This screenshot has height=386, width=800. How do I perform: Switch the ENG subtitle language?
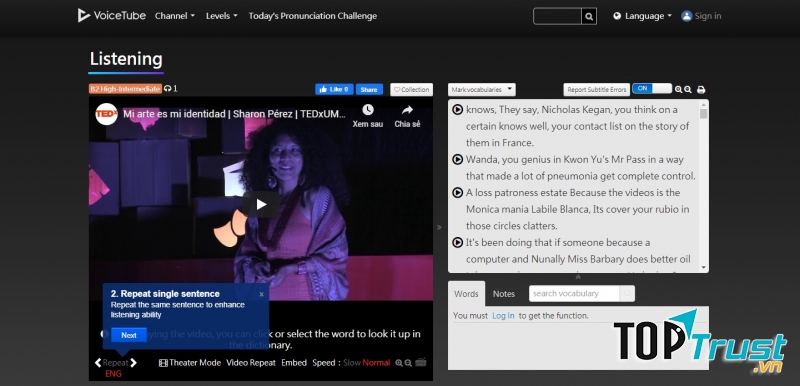[113, 374]
